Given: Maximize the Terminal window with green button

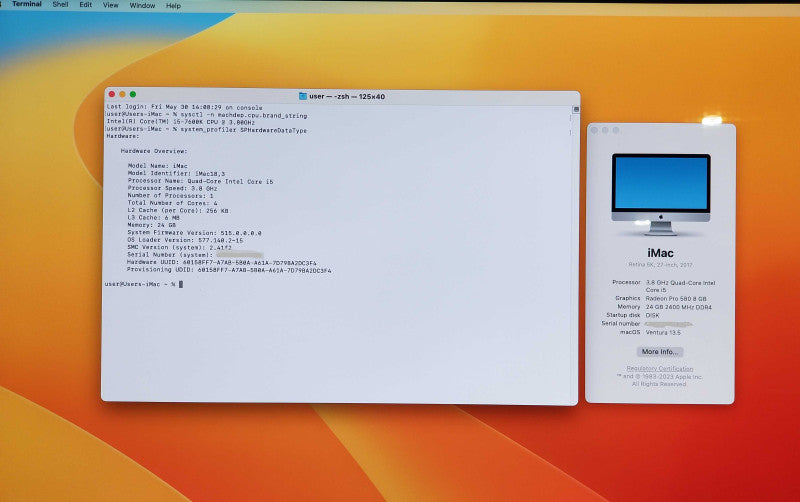Looking at the screenshot, I should pos(133,94).
